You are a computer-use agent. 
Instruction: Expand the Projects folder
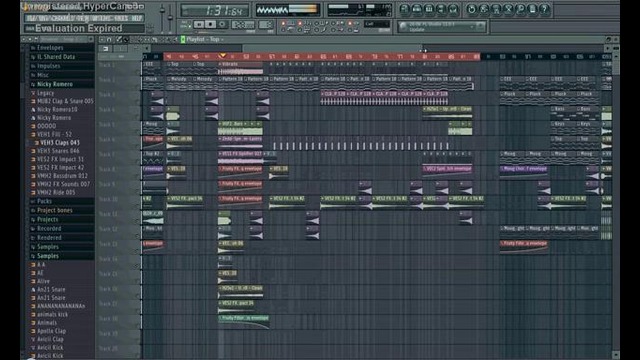tap(47, 220)
